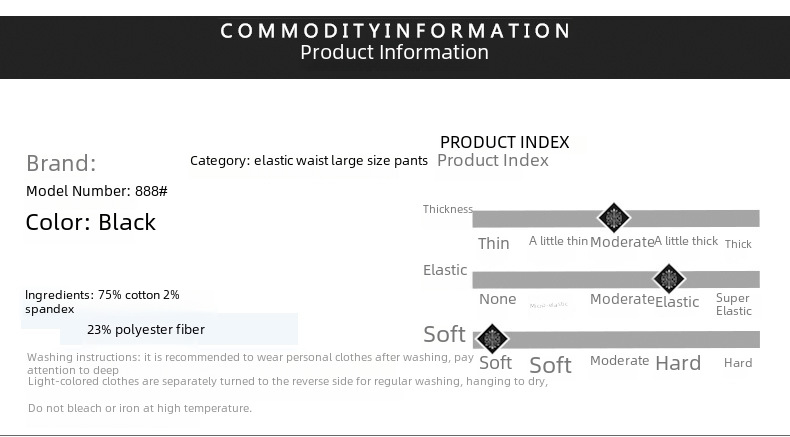Click the gray Thickness slider bar
Viewport: 790px width, 437px height.
pyautogui.click(x=616, y=219)
